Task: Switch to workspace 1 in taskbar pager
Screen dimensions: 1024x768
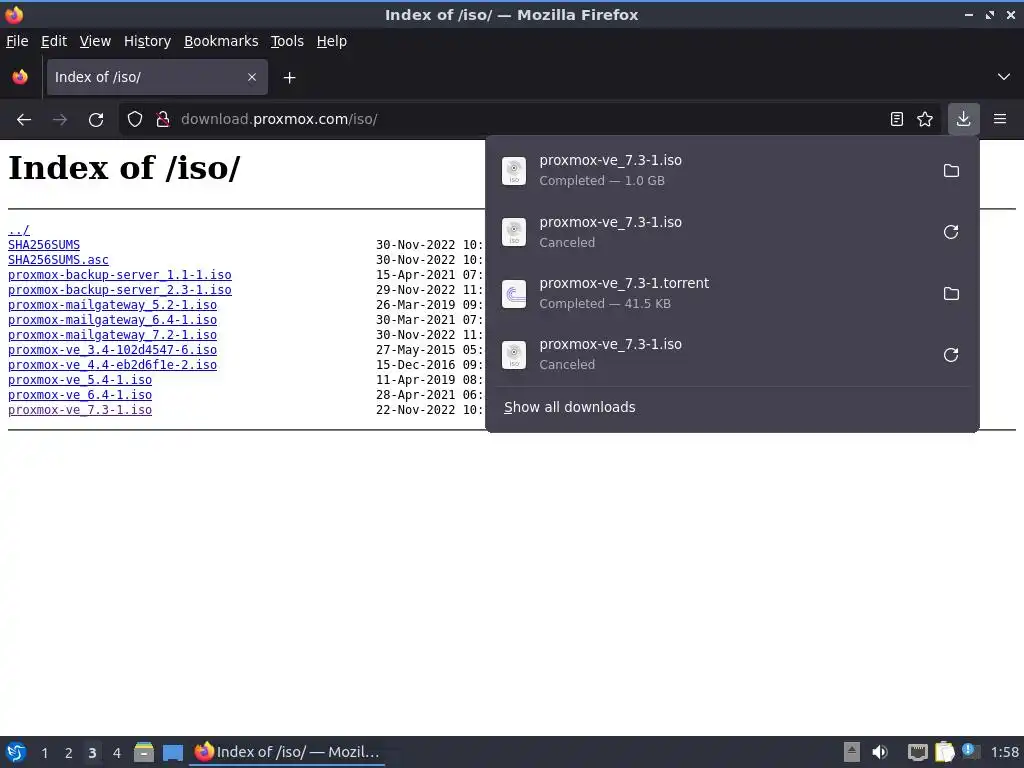Action: 44,753
